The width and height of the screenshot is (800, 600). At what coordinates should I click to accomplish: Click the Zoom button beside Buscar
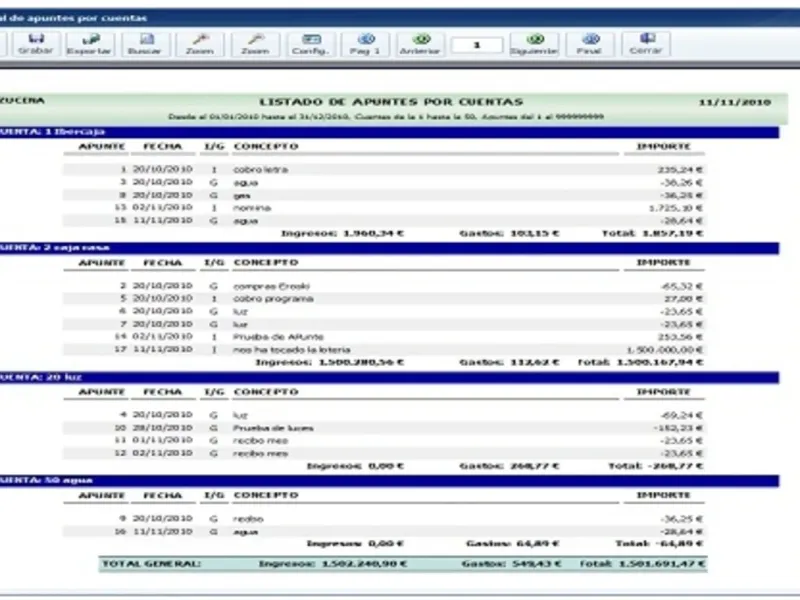click(199, 44)
